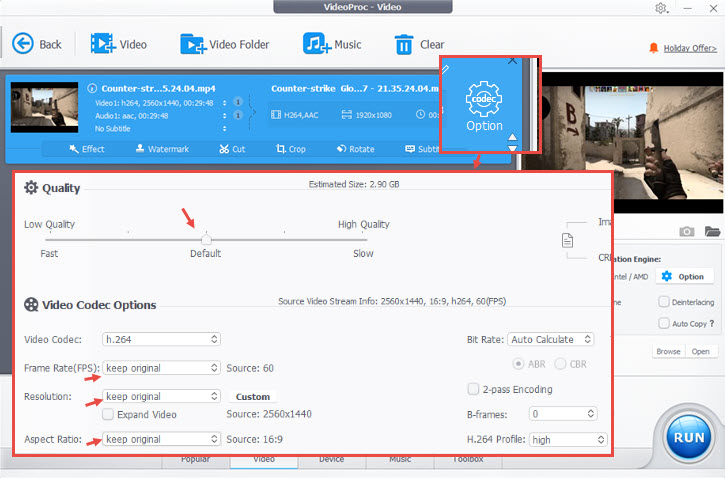The image size is (725, 478).
Task: Expand the Audio1 stream selector arrows
Action: (x=225, y=116)
